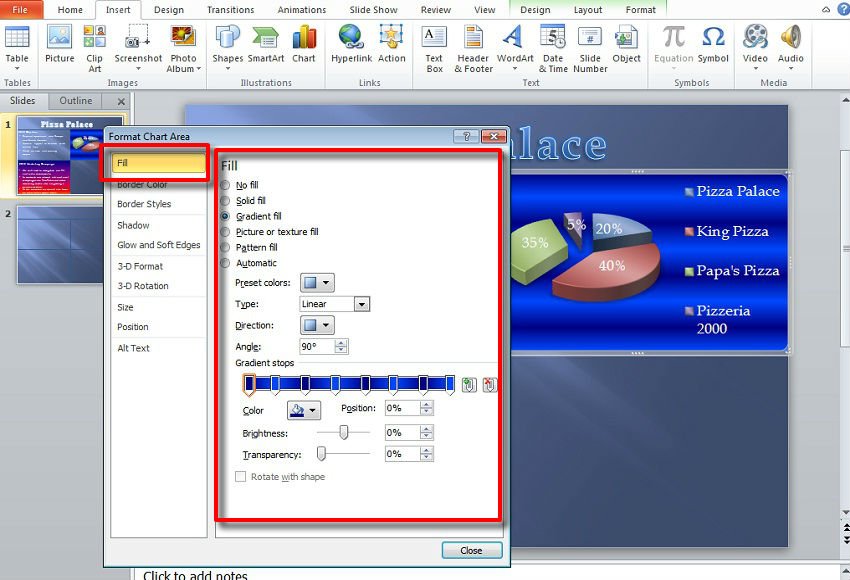This screenshot has height=580, width=850.
Task: Open the File tab
Action: tap(20, 10)
